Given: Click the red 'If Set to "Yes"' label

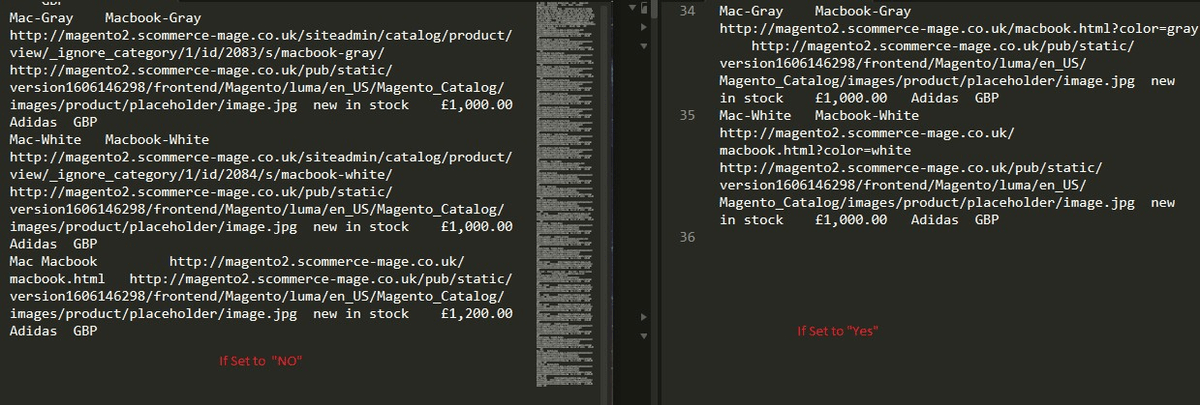Looking at the screenshot, I should point(838,331).
